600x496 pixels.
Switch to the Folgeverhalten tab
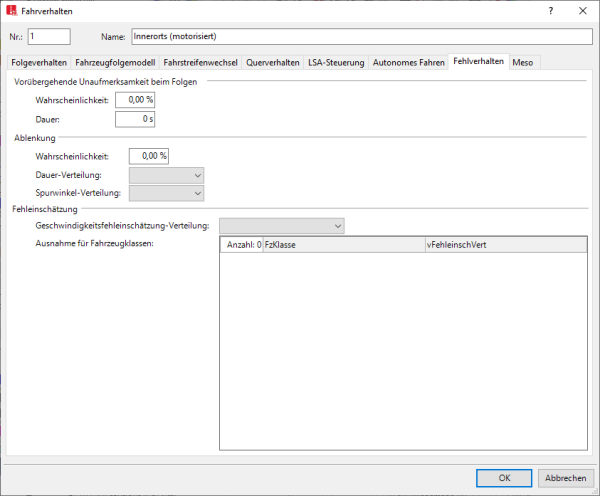pyautogui.click(x=39, y=62)
